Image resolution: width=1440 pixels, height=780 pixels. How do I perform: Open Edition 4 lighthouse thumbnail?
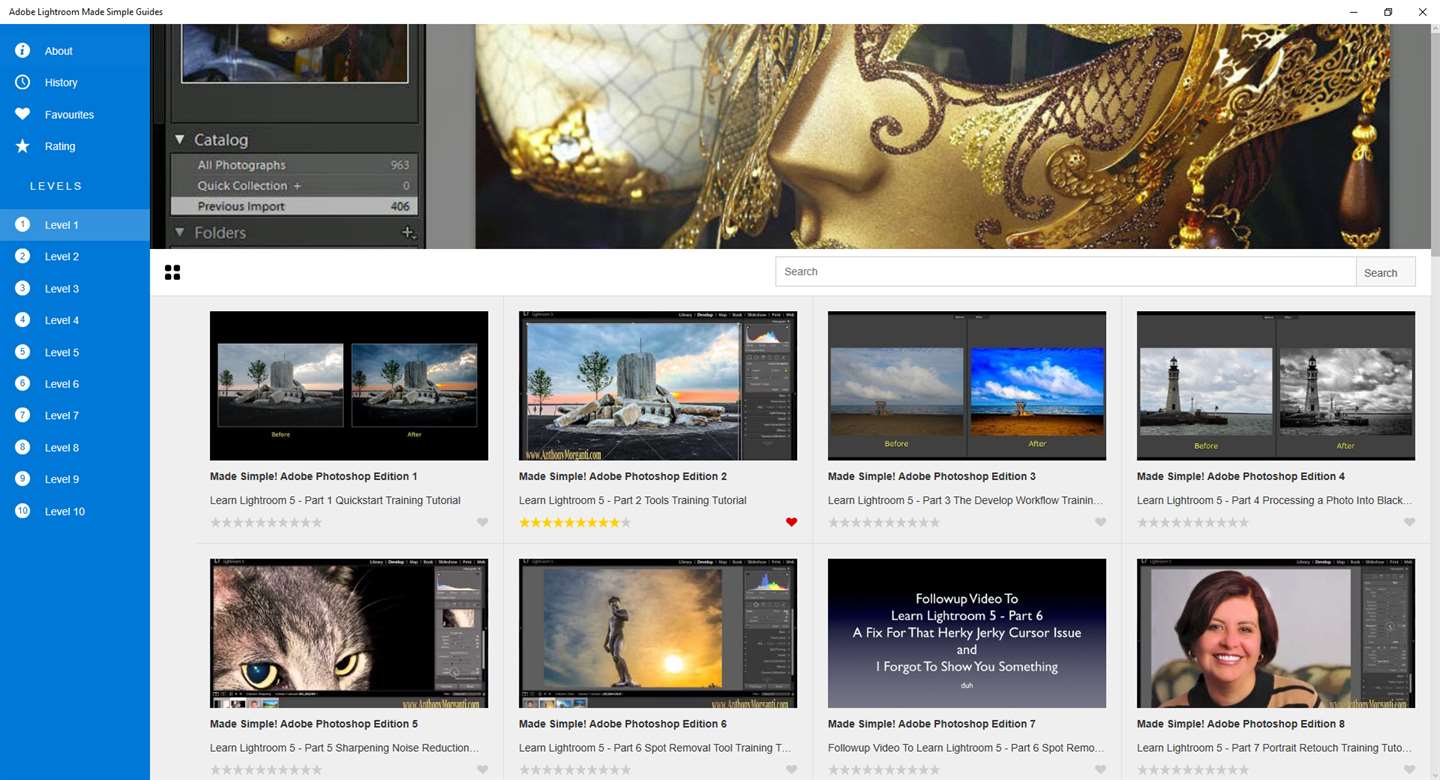tap(1276, 386)
